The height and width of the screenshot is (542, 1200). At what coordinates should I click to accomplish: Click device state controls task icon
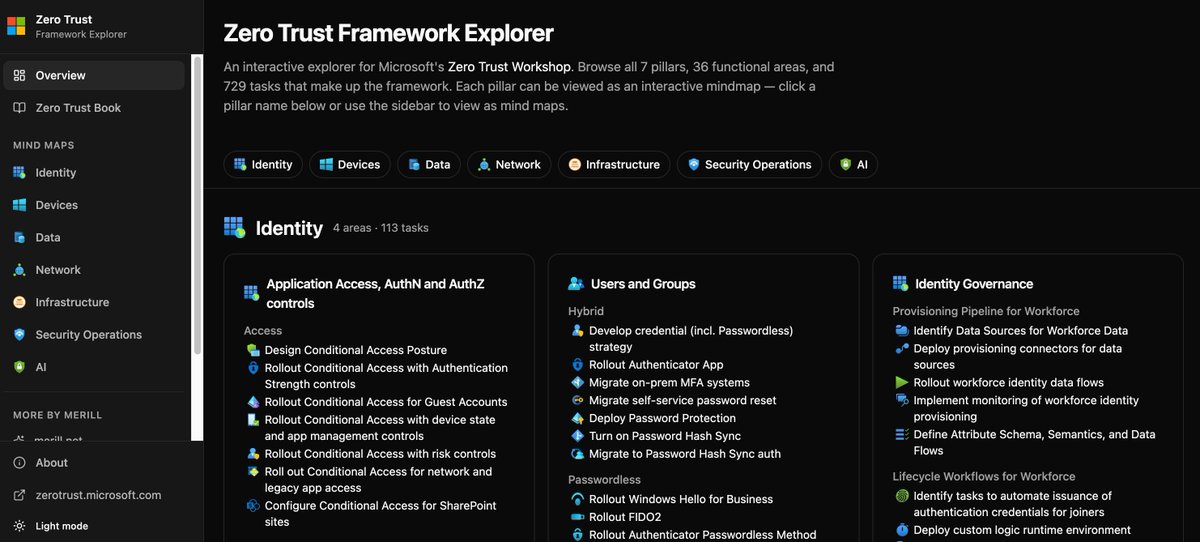254,420
